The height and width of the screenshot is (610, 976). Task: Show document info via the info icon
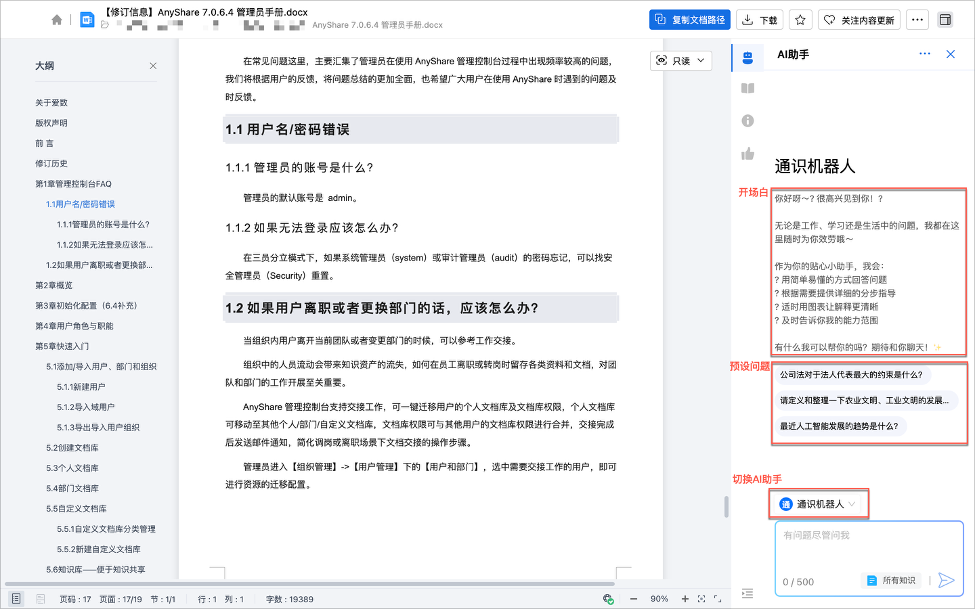coord(748,121)
